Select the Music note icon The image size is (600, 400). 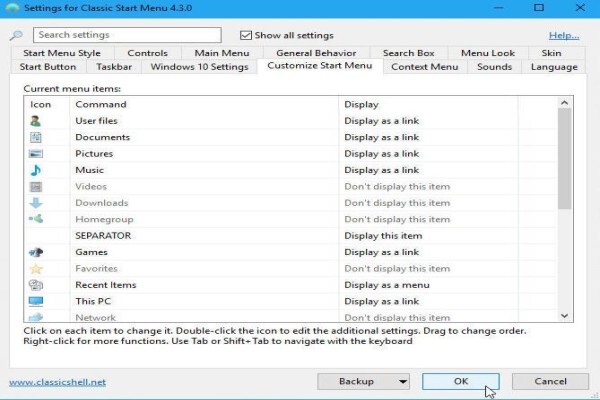(36, 170)
